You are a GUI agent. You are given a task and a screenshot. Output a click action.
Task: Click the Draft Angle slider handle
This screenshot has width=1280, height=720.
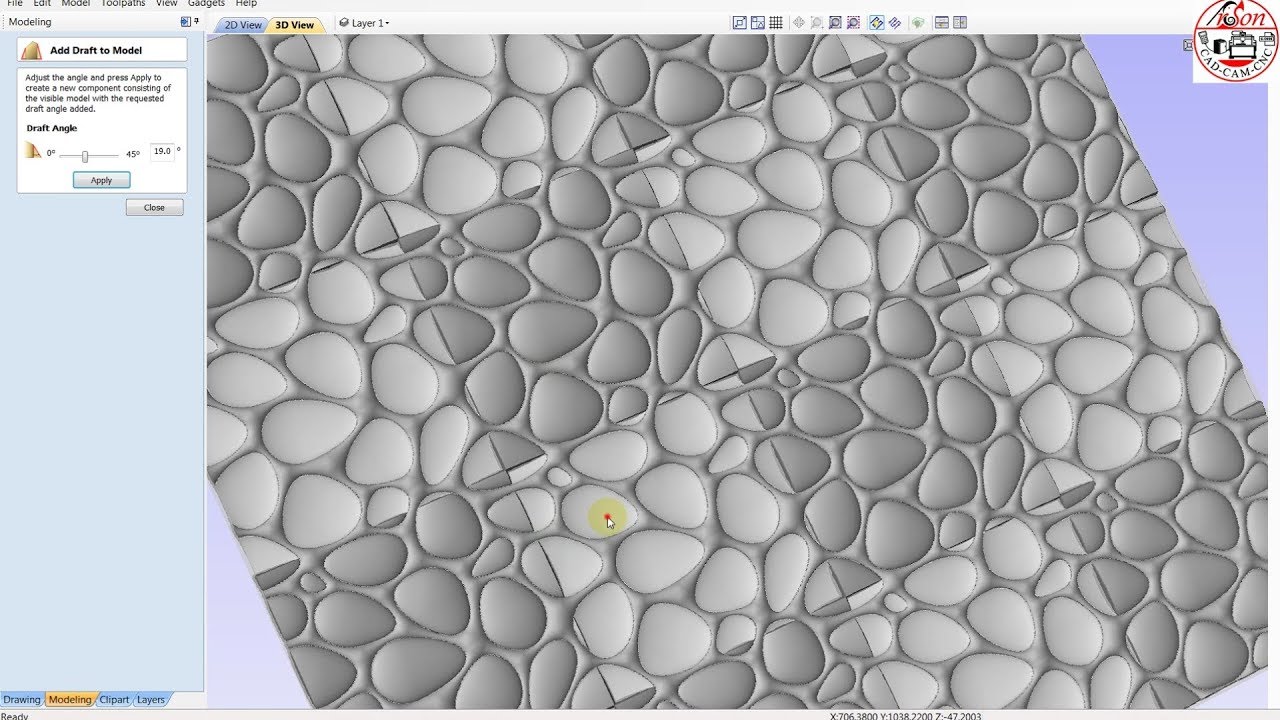85,156
